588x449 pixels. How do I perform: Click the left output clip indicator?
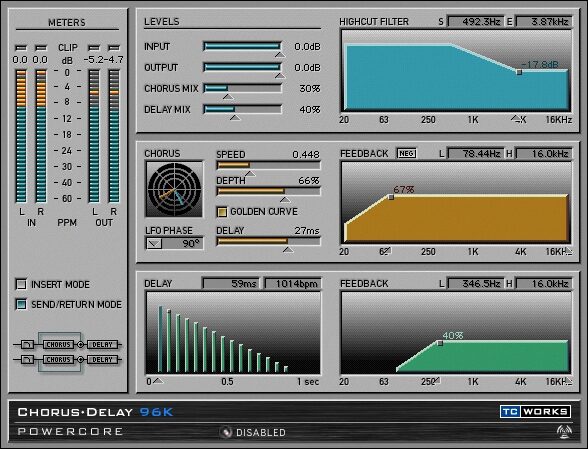[x=94, y=48]
